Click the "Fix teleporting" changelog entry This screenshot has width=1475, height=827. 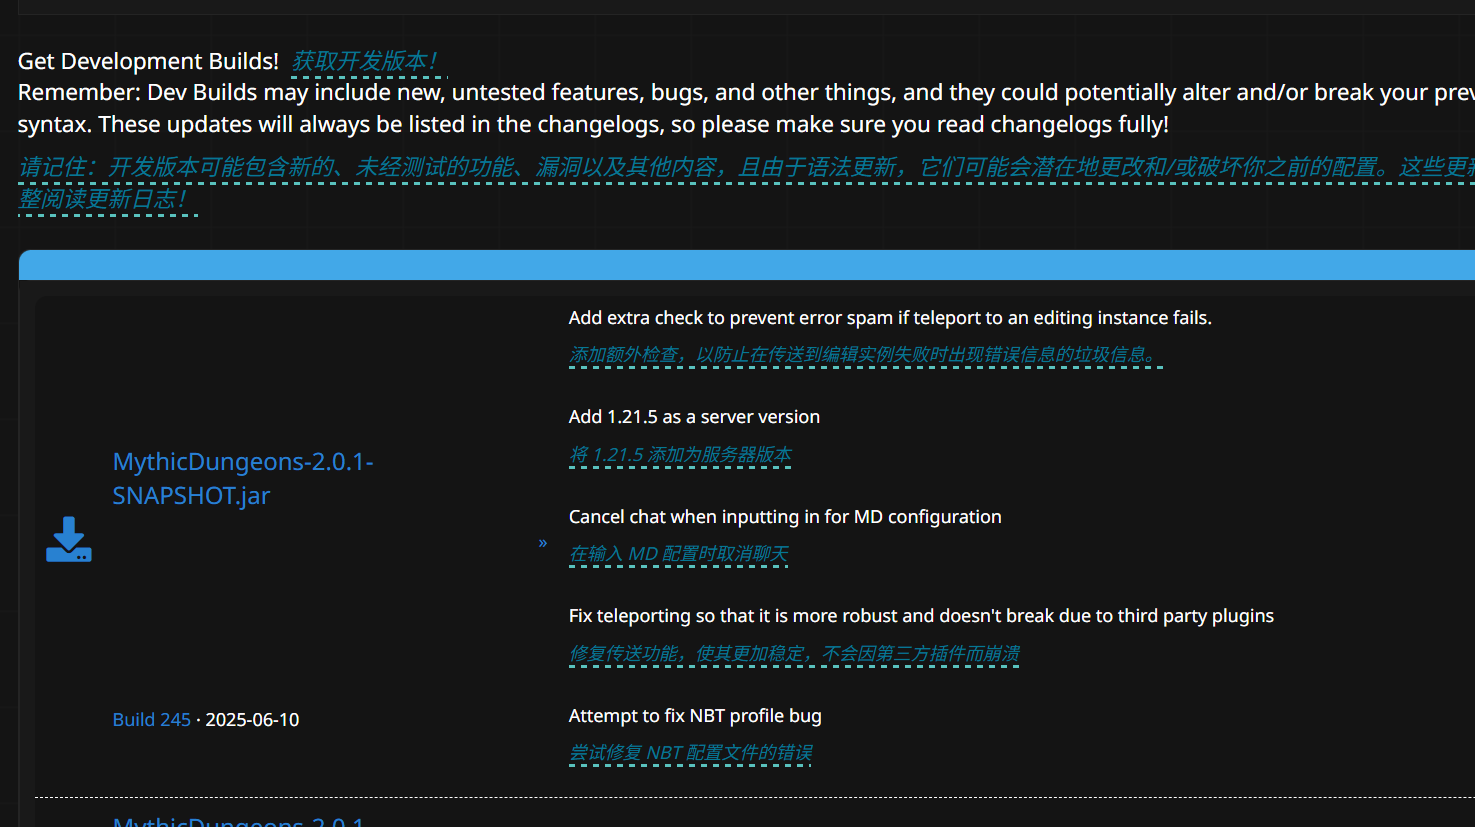tap(920, 616)
